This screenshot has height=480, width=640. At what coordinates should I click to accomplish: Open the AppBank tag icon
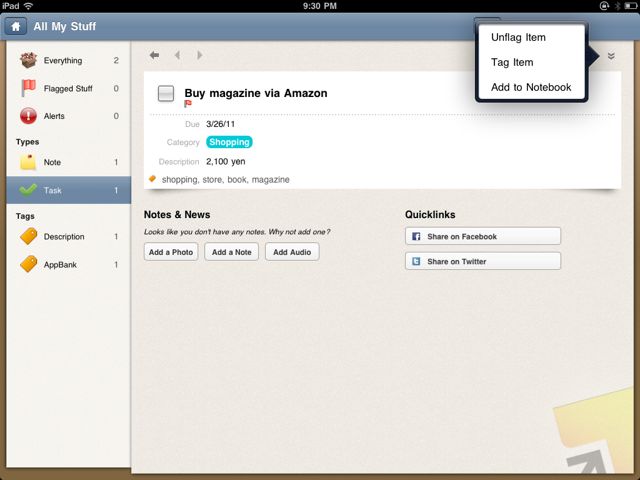[28, 264]
